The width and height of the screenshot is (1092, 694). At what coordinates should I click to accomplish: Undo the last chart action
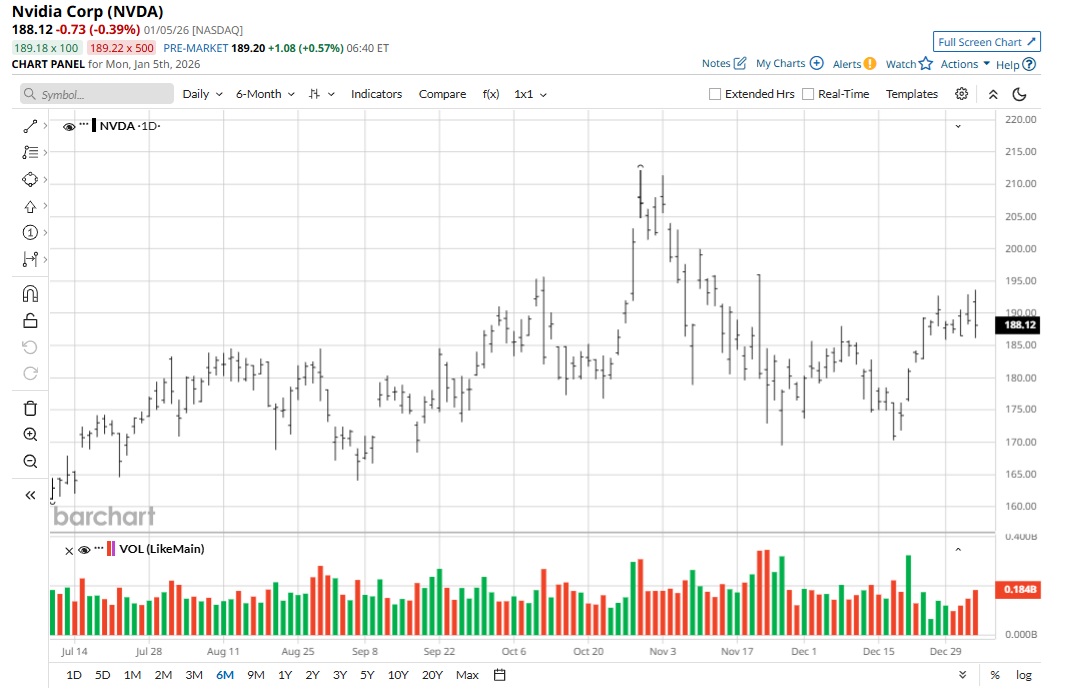(30, 347)
